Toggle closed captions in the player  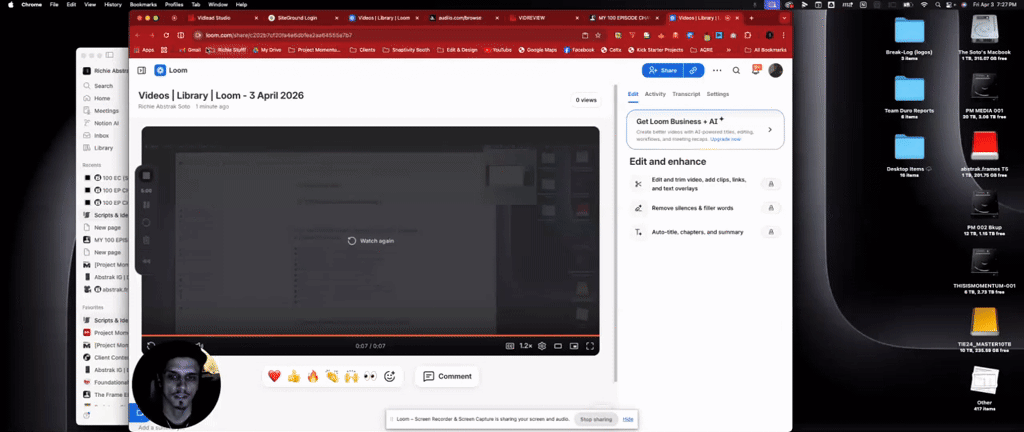(509, 346)
